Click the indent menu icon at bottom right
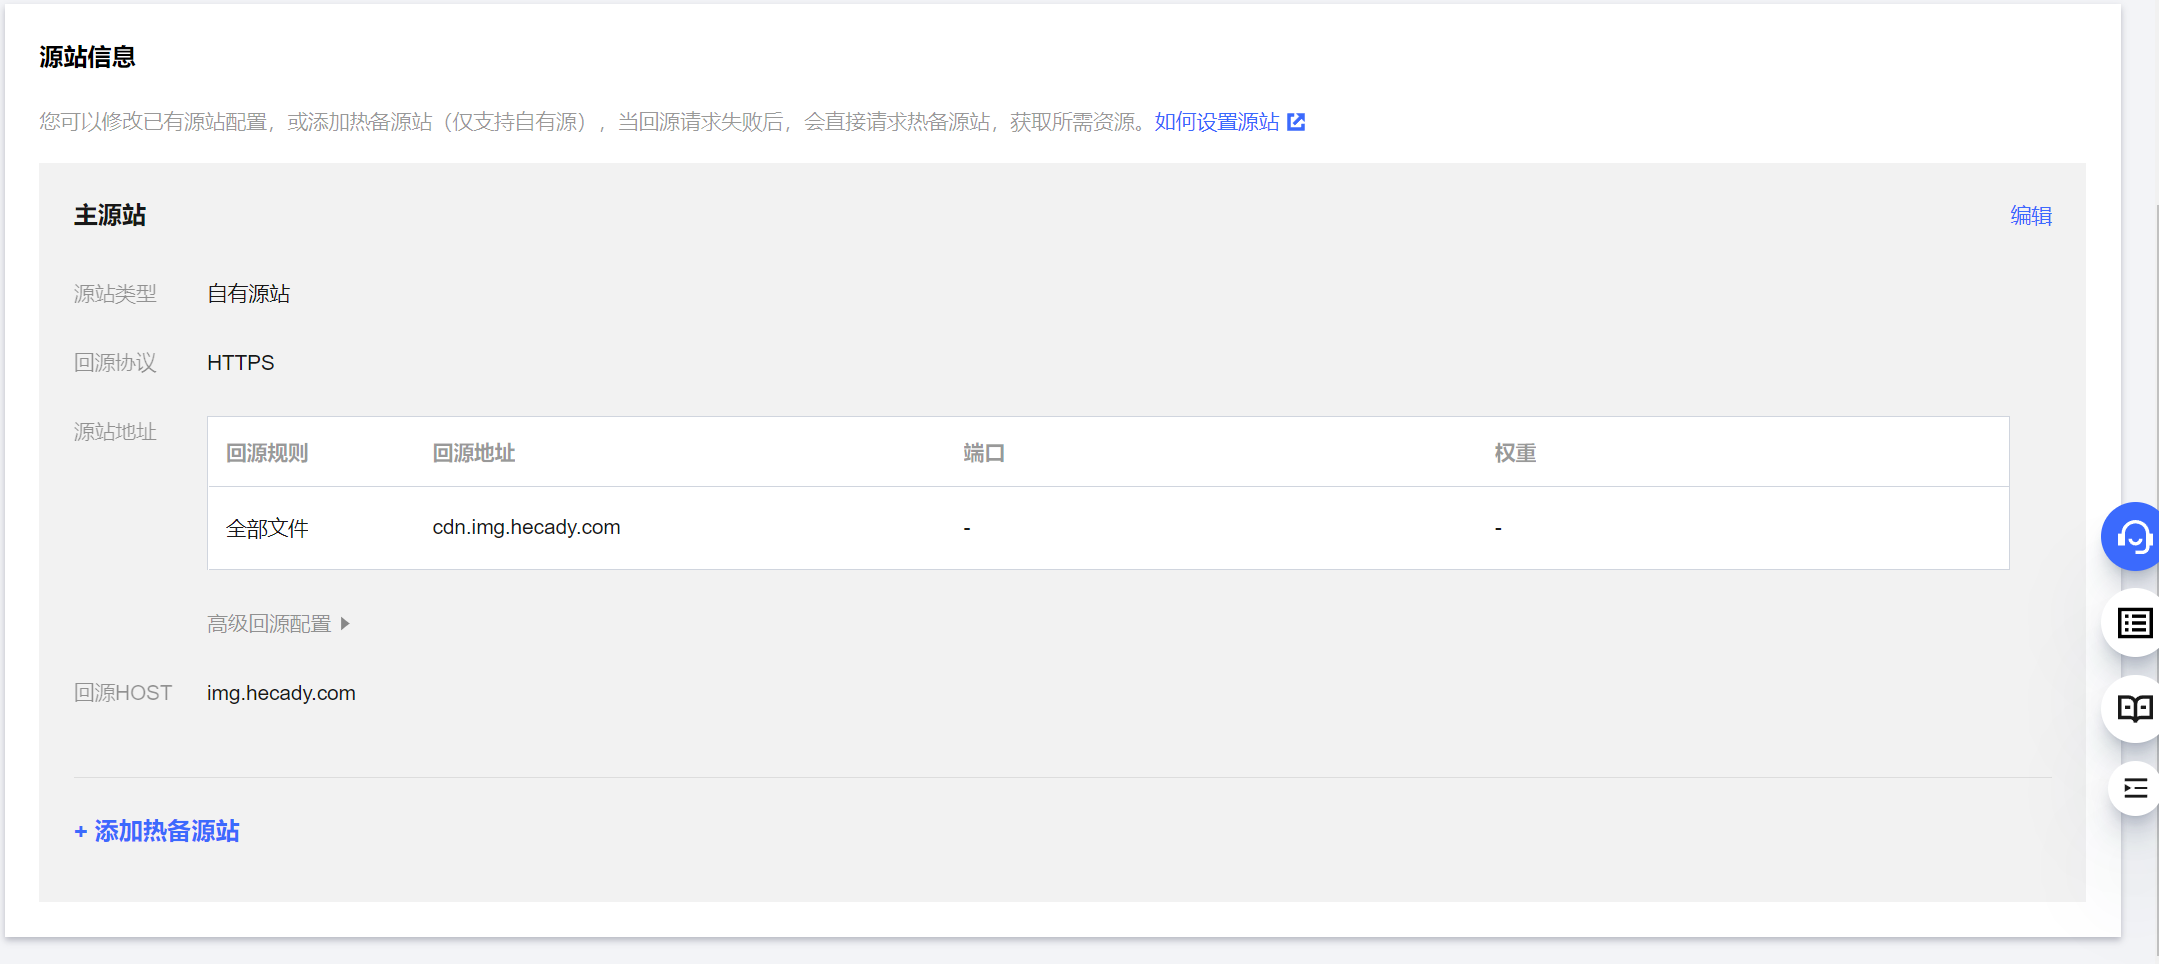 [x=2135, y=789]
